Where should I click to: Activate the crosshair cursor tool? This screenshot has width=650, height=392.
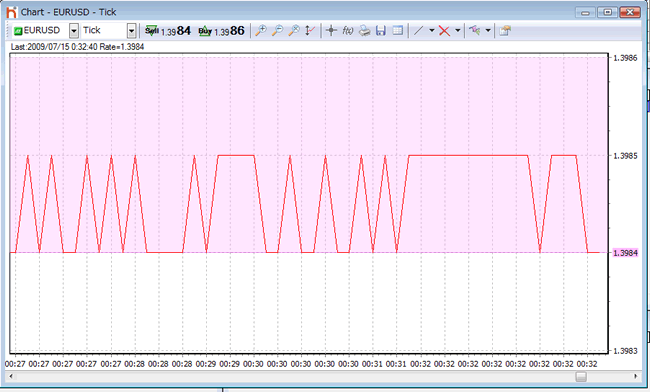point(331,30)
